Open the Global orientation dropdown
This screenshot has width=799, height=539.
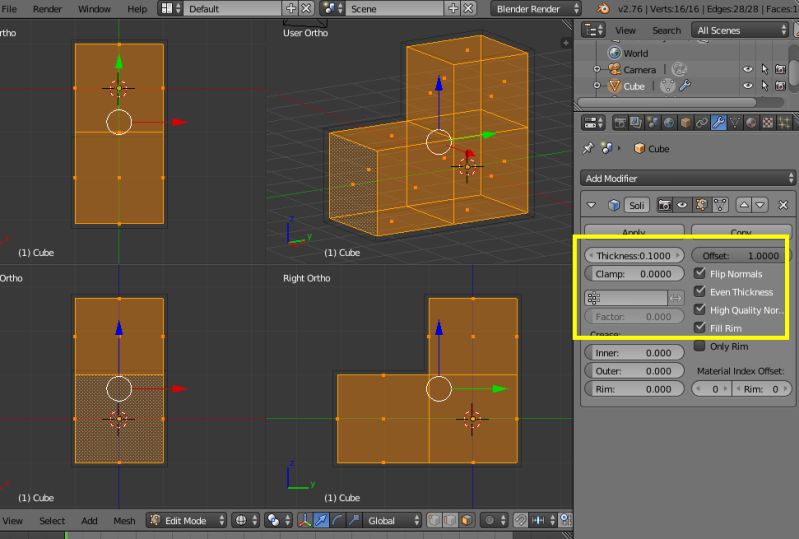[392, 520]
